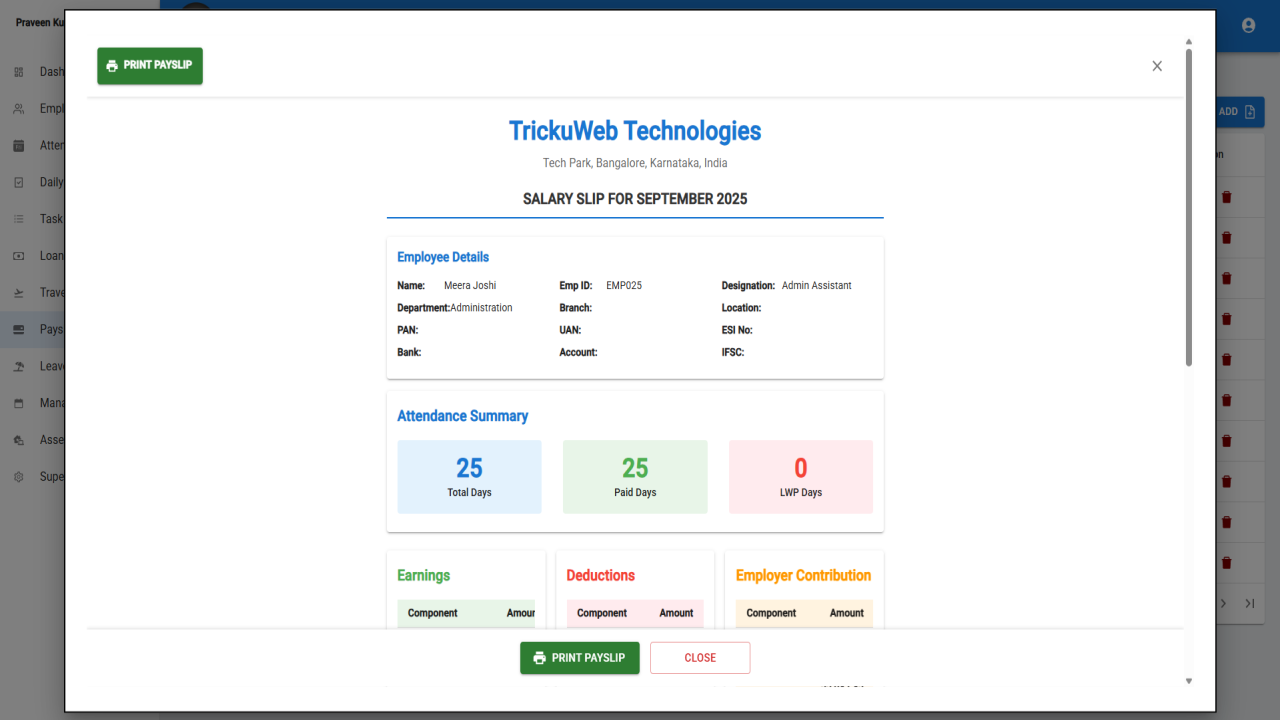Viewport: 1280px width, 720px height.
Task: Open the Task list icon in the sidebar
Action: (x=18, y=219)
